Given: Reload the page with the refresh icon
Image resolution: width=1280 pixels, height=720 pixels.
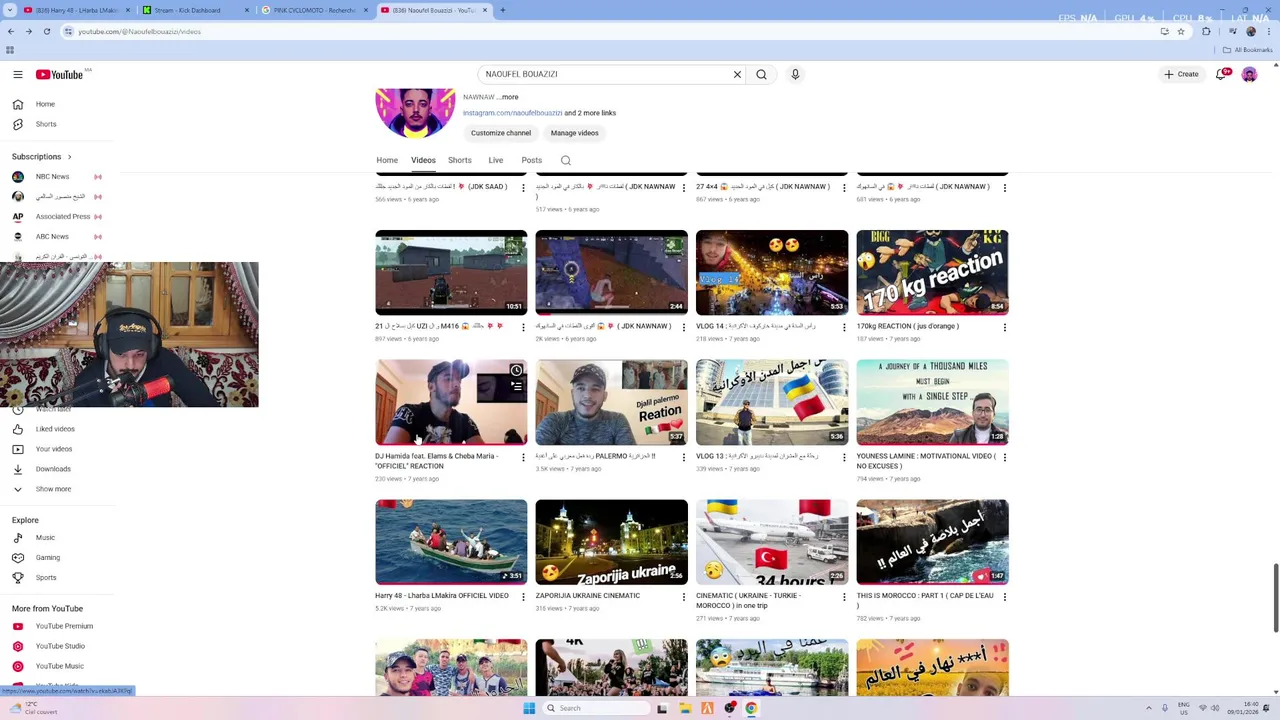Looking at the screenshot, I should [46, 31].
